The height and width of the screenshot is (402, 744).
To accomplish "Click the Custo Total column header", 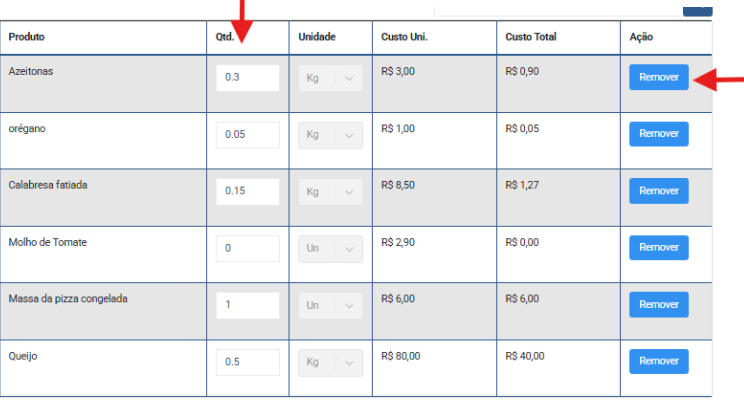I will coord(531,37).
